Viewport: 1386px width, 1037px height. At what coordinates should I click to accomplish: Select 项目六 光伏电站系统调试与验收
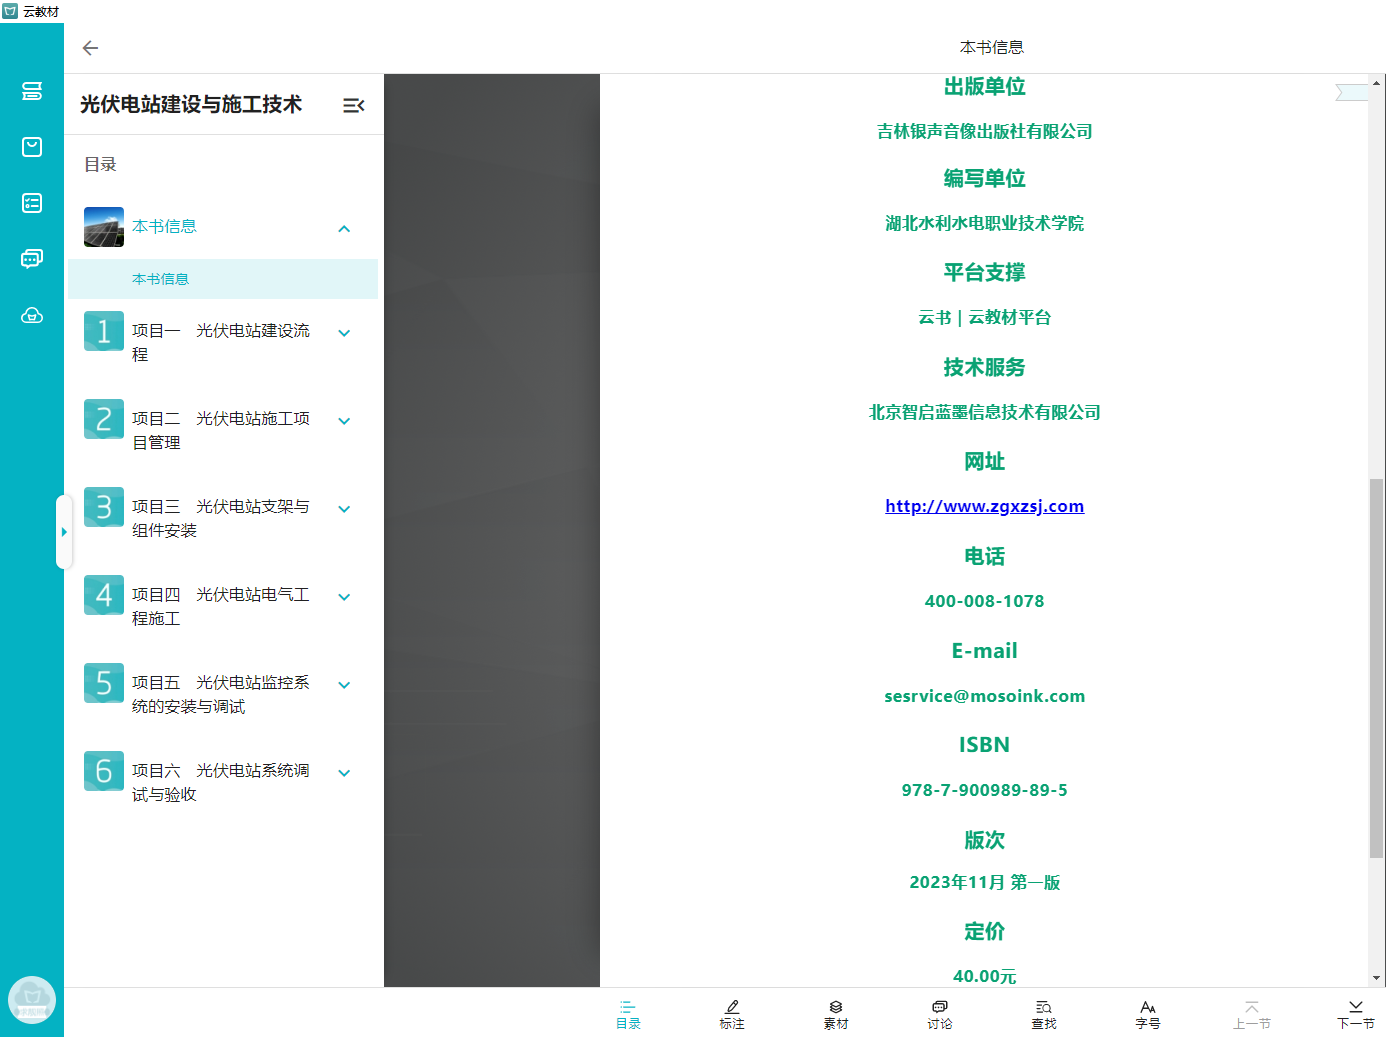pos(220,782)
